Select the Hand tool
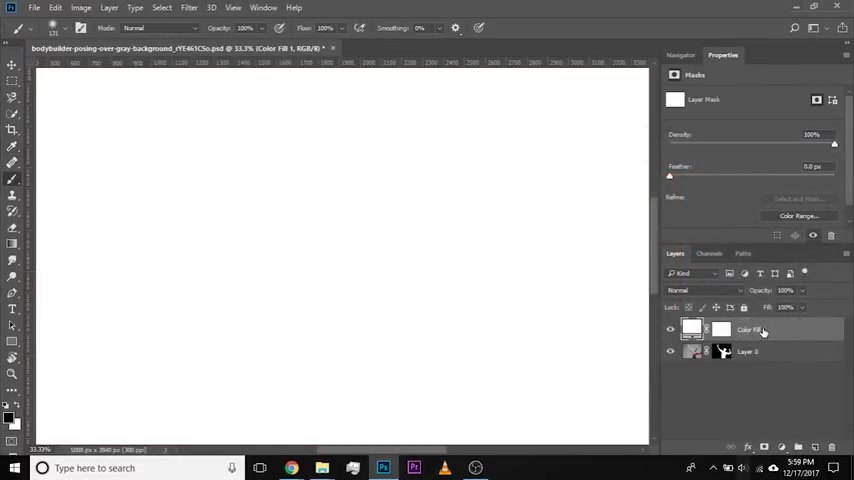The width and height of the screenshot is (854, 480). pyautogui.click(x=11, y=358)
